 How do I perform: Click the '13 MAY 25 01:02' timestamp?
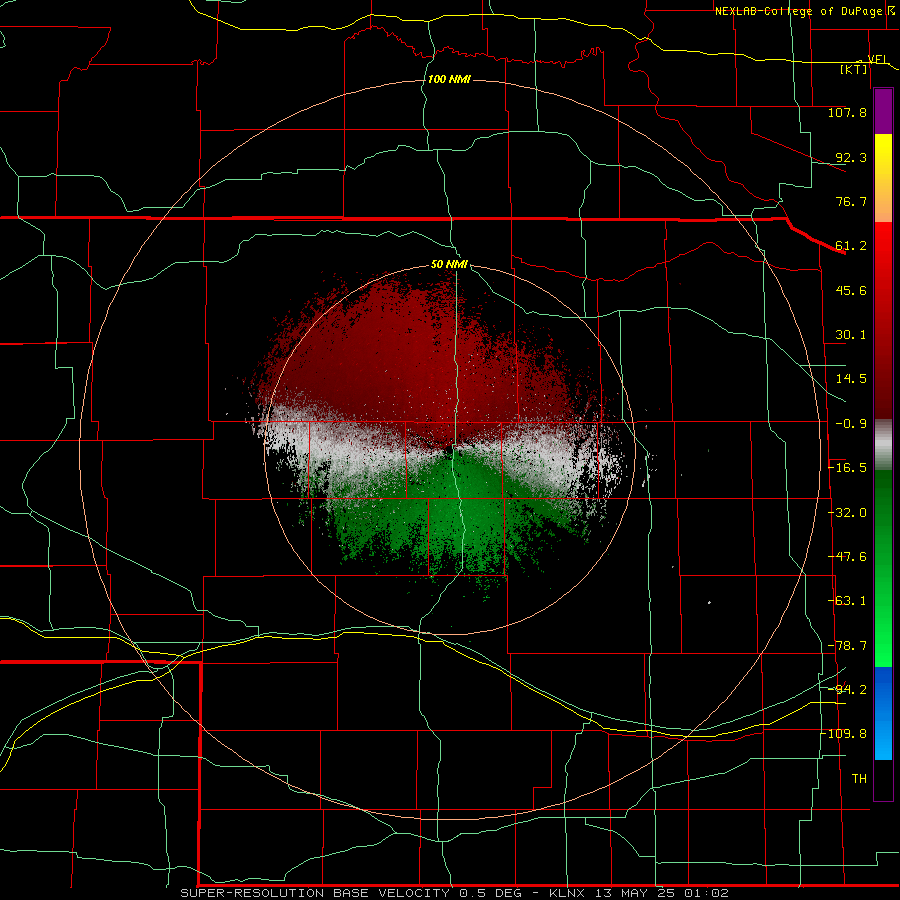click(661, 893)
